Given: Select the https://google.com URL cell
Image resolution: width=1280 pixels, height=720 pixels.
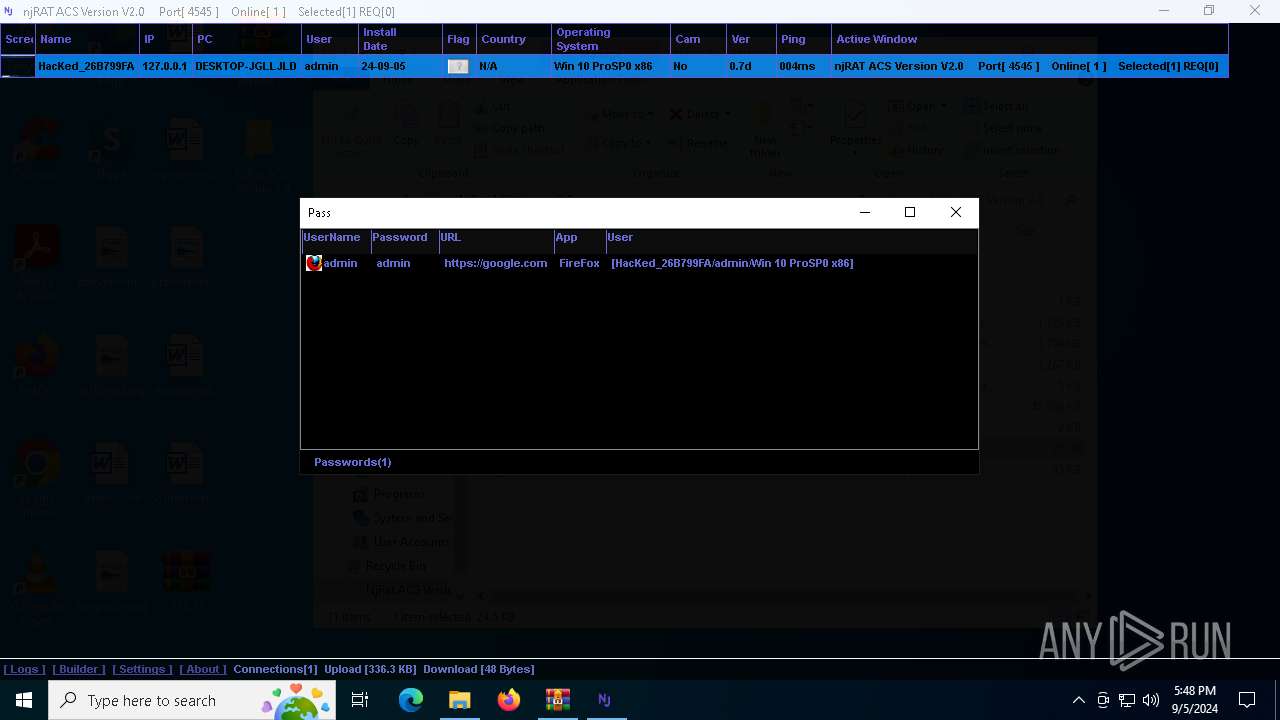Looking at the screenshot, I should [495, 263].
